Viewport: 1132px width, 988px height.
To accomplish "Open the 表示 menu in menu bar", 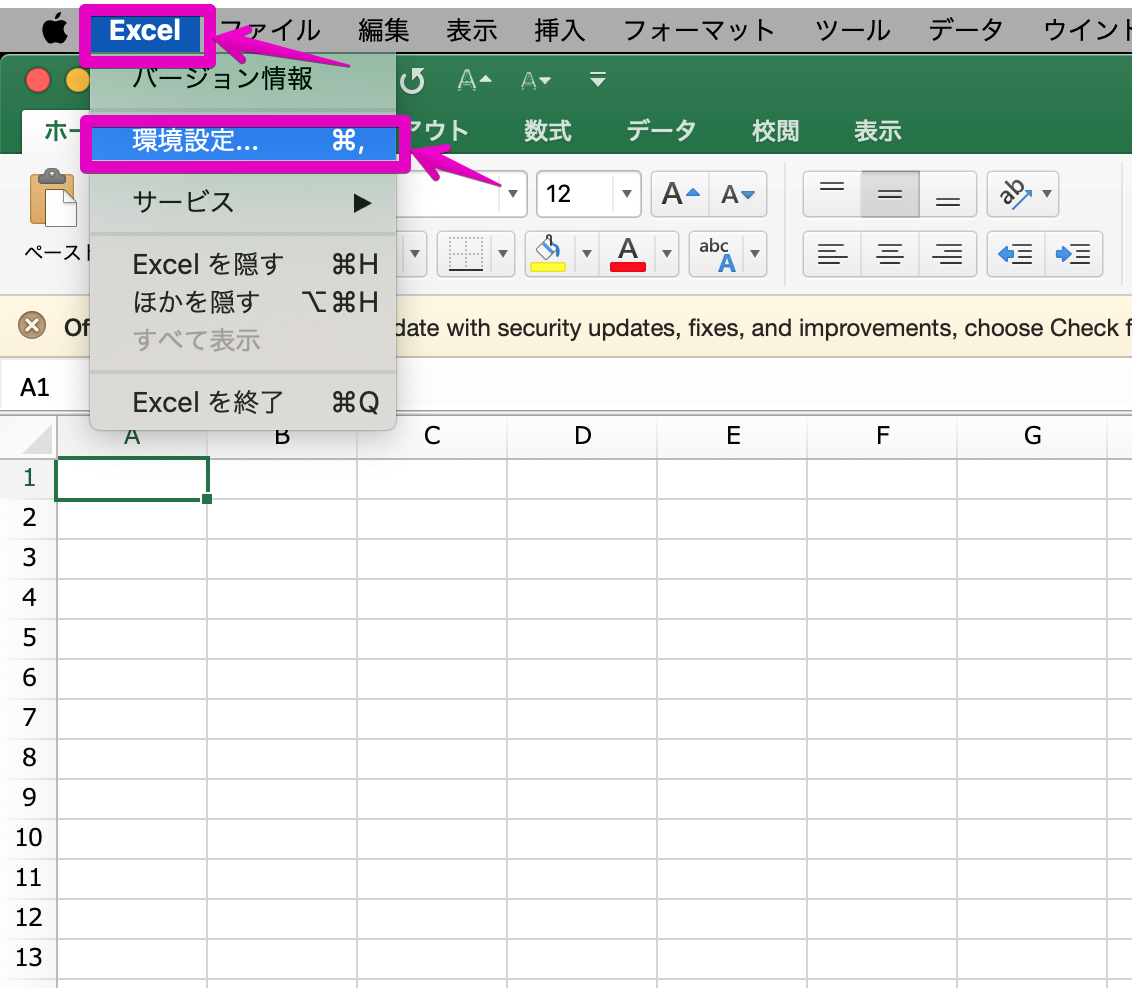I will 471,30.
